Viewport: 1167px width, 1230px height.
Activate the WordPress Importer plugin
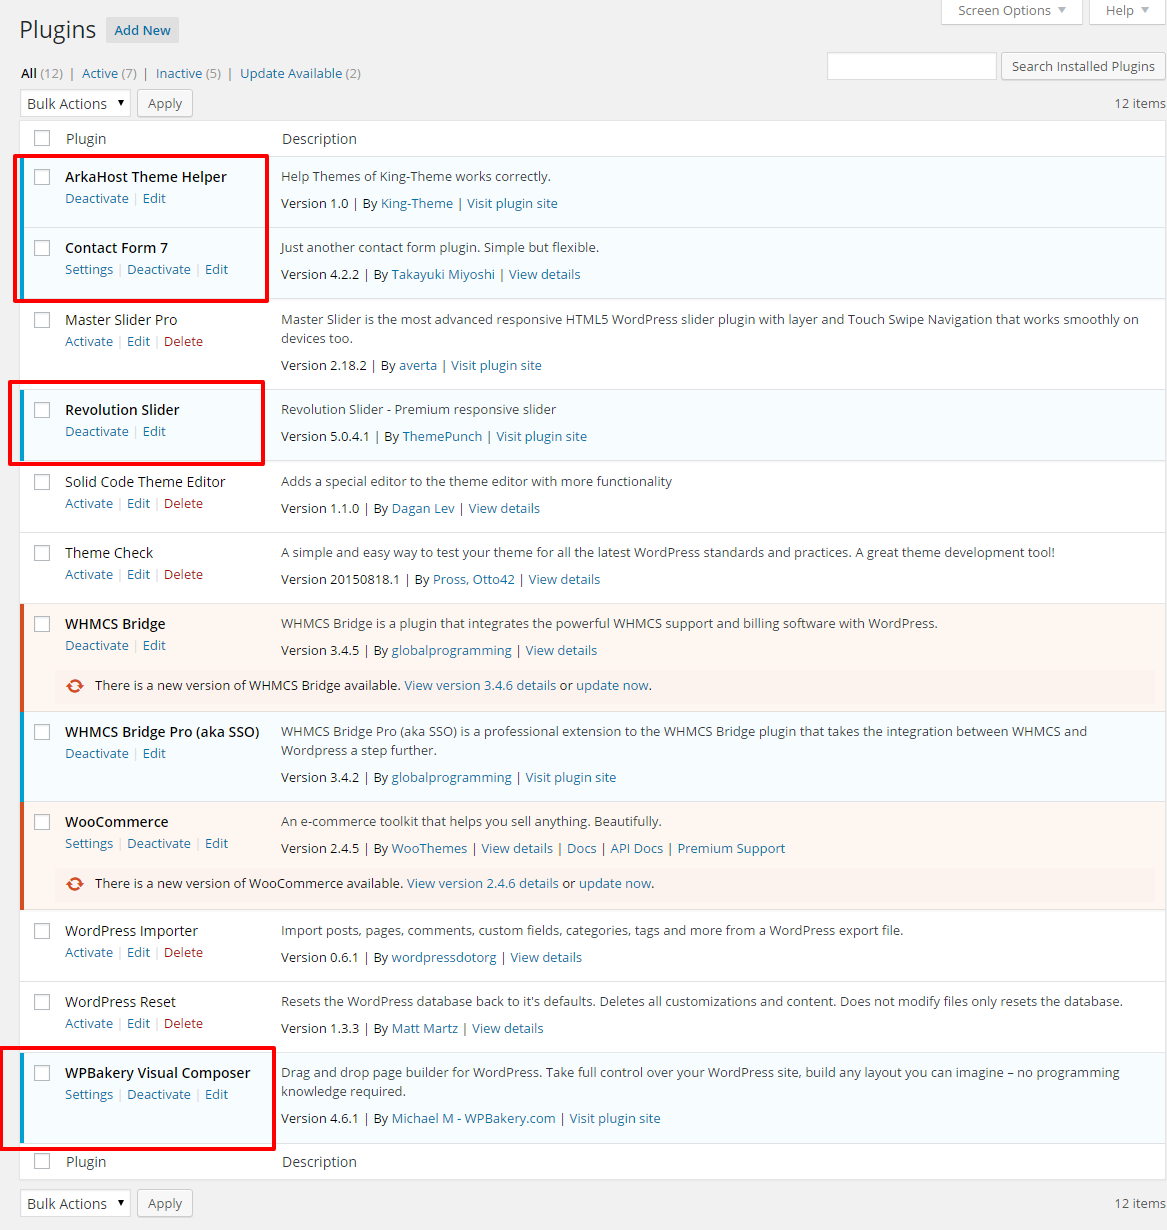click(x=89, y=953)
